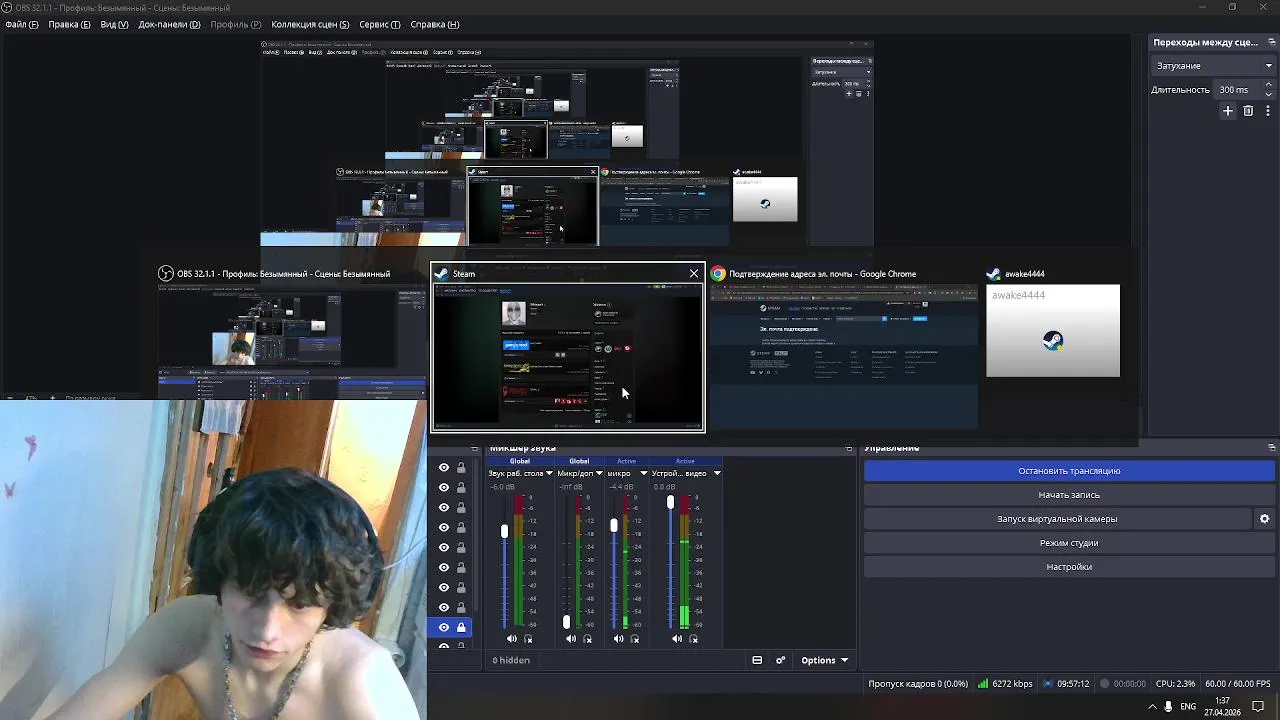The width and height of the screenshot is (1280, 720).
Task: Open Windows notification center icon
Action: tap(1259, 706)
